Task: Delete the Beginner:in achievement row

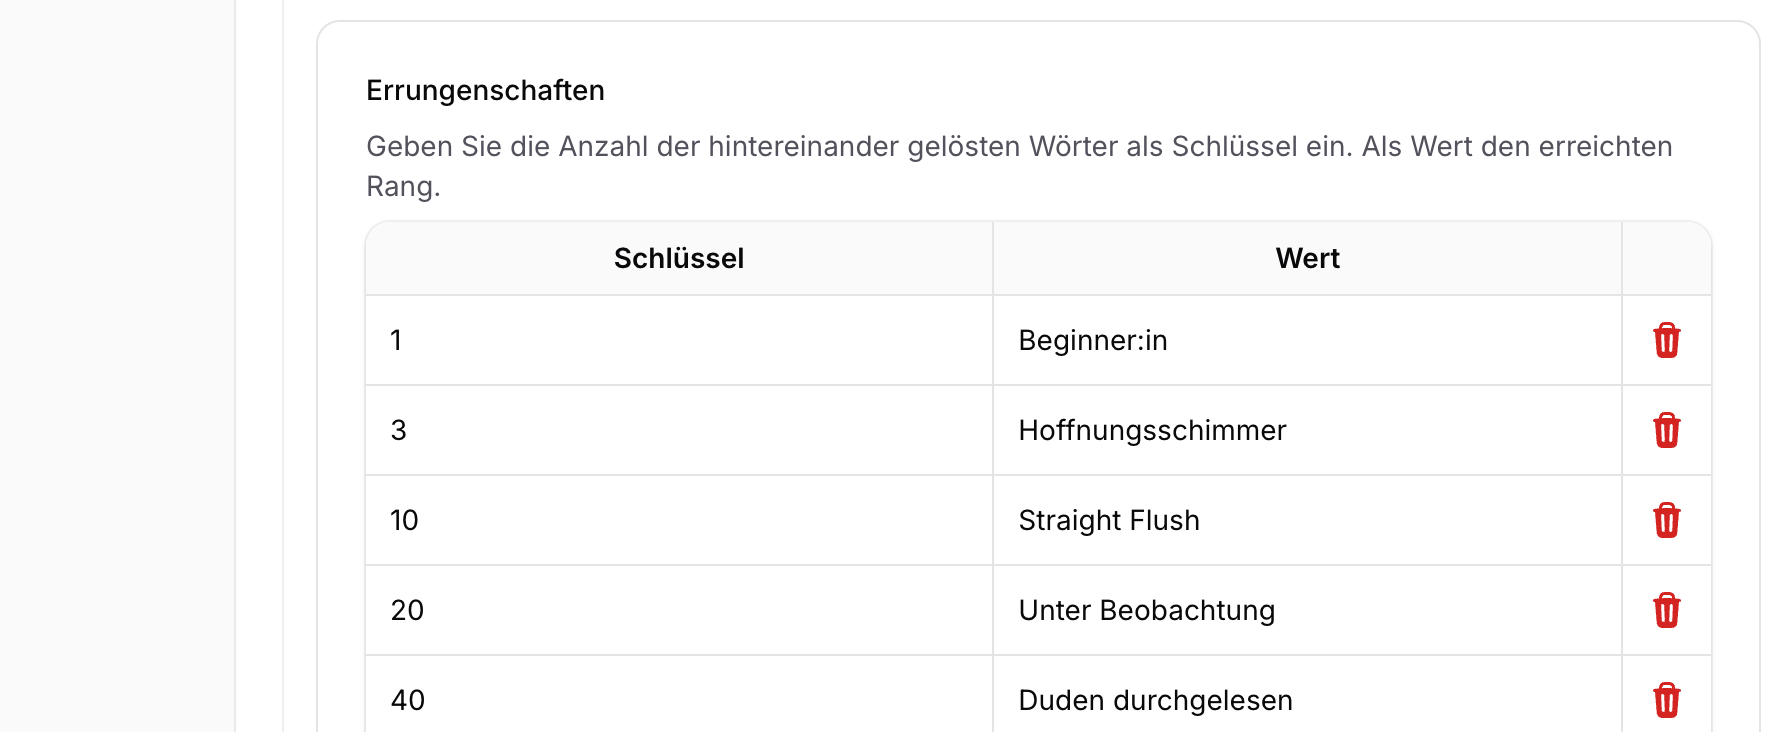Action: [x=1664, y=340]
